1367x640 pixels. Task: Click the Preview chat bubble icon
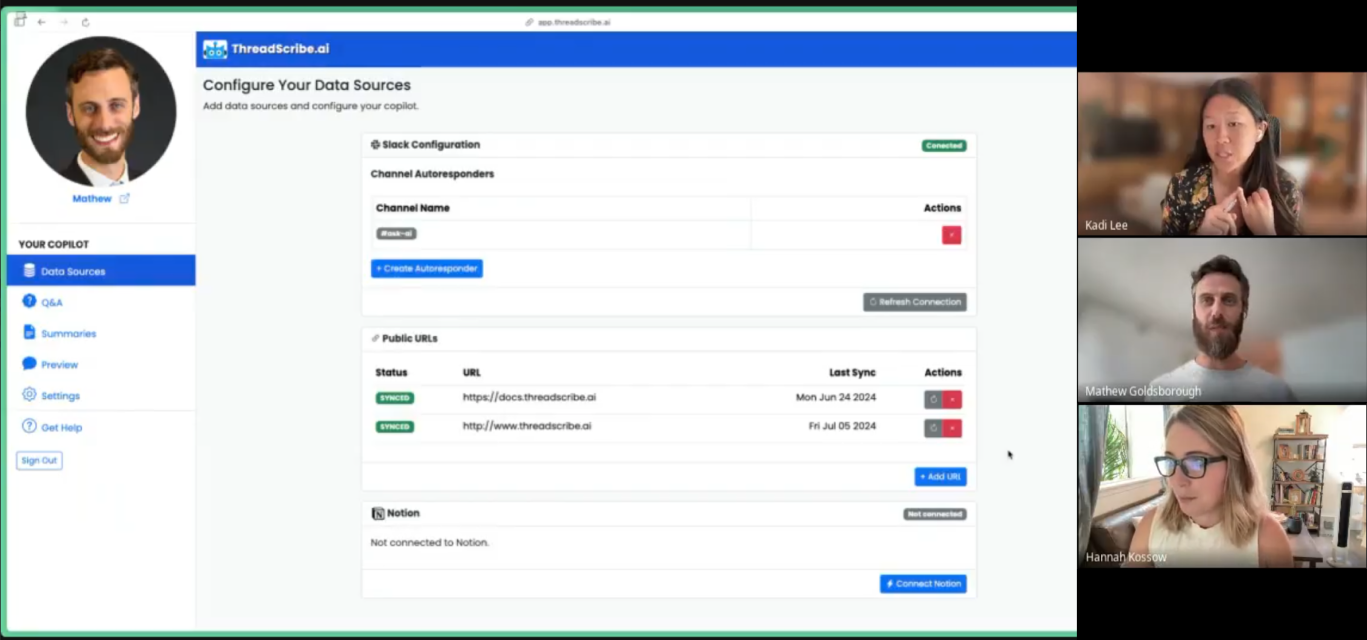(29, 364)
